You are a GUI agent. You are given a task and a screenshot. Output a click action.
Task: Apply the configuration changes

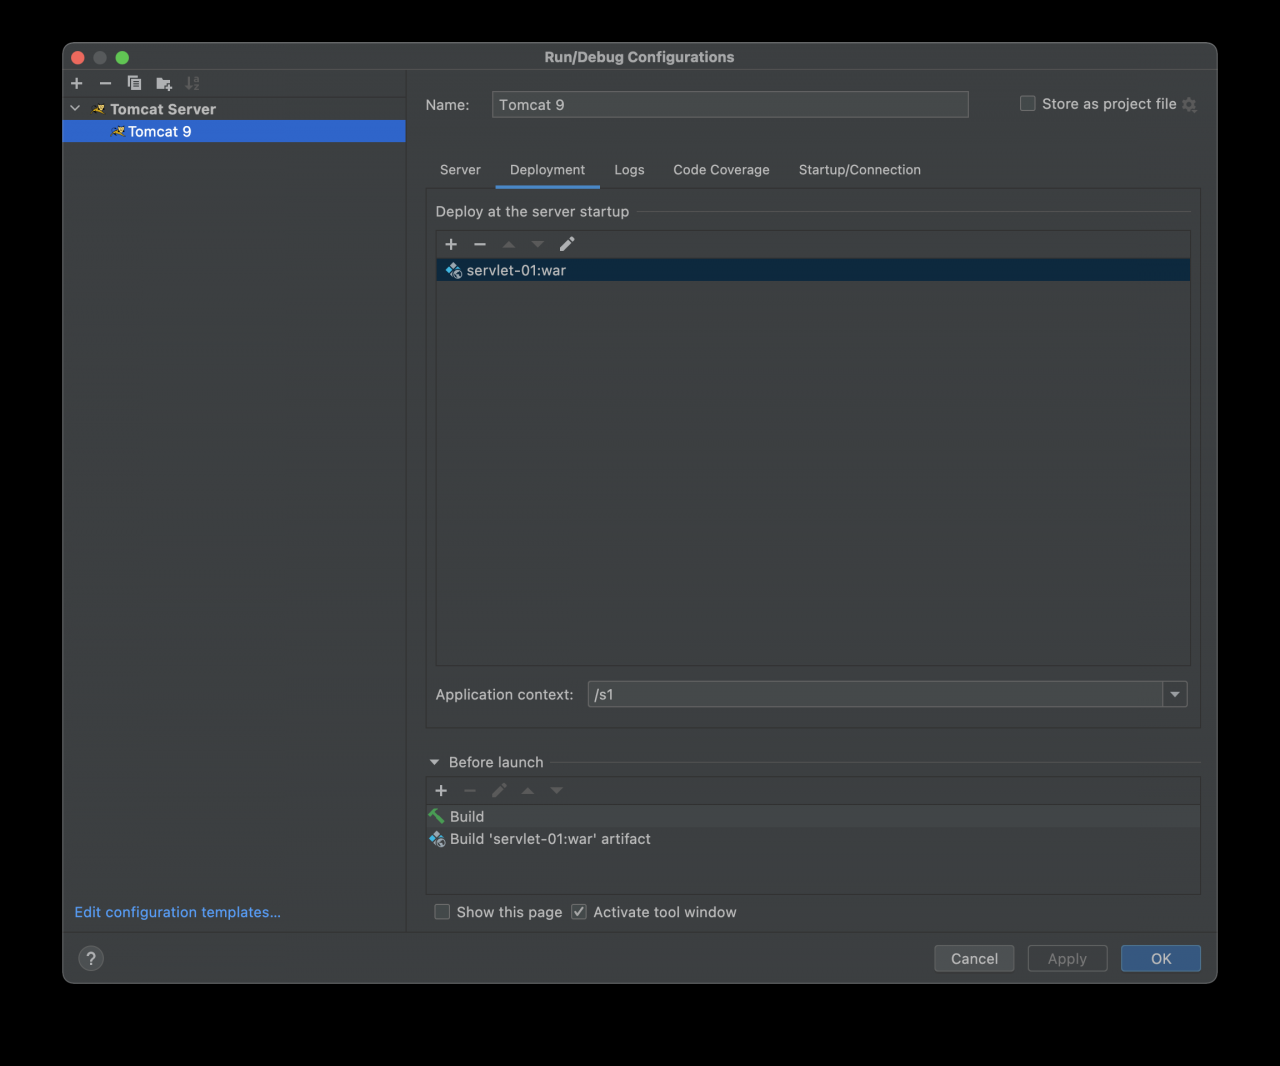(x=1067, y=958)
